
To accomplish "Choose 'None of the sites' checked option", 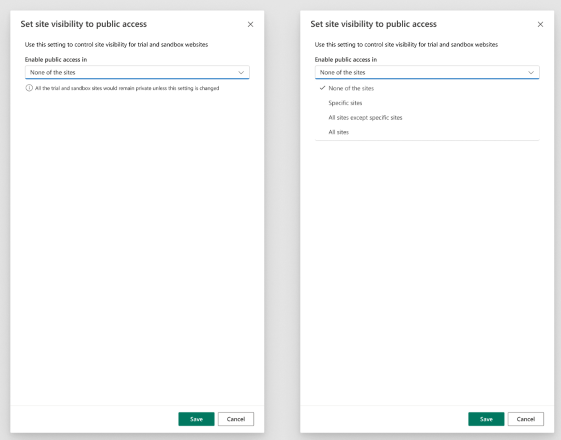I will pos(427,88).
